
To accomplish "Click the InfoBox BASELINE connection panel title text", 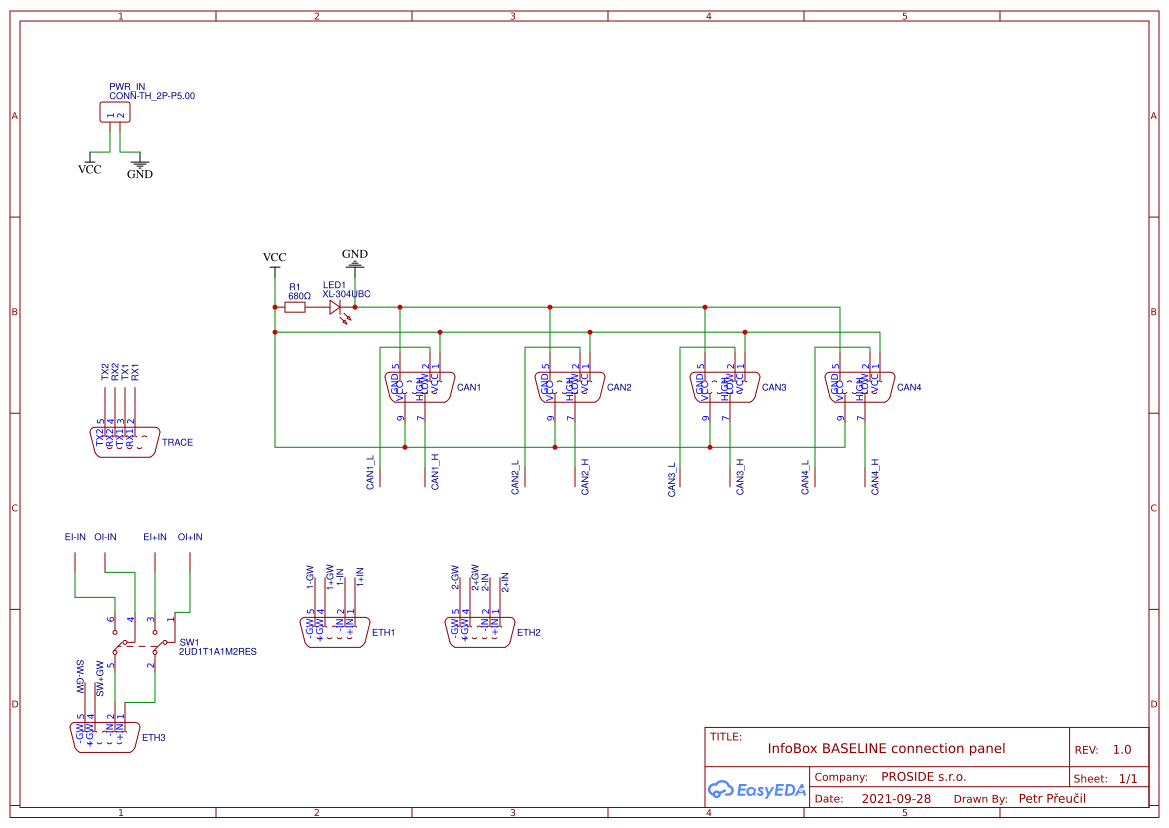I will (x=885, y=748).
